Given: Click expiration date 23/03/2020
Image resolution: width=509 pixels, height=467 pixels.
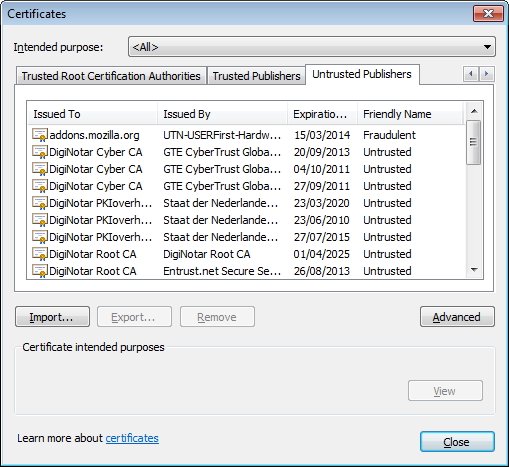Looking at the screenshot, I should tap(322, 203).
